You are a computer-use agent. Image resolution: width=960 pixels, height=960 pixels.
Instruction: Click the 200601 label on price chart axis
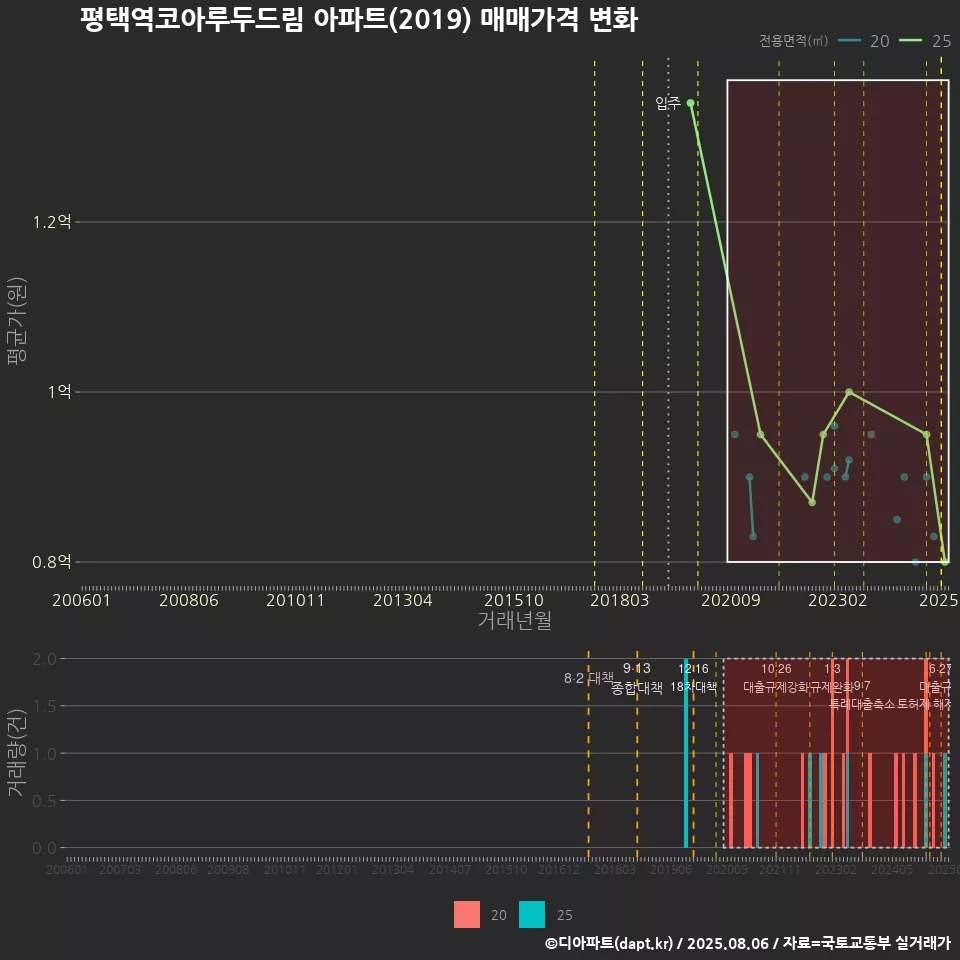pos(81,600)
